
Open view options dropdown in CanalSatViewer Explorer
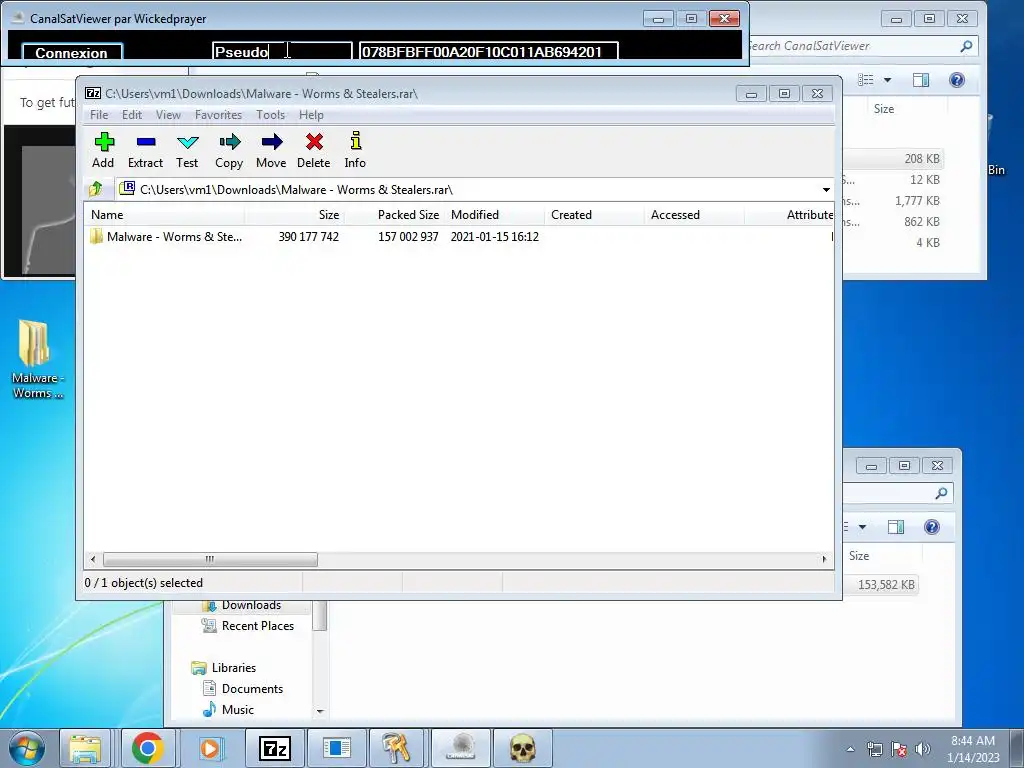[888, 80]
